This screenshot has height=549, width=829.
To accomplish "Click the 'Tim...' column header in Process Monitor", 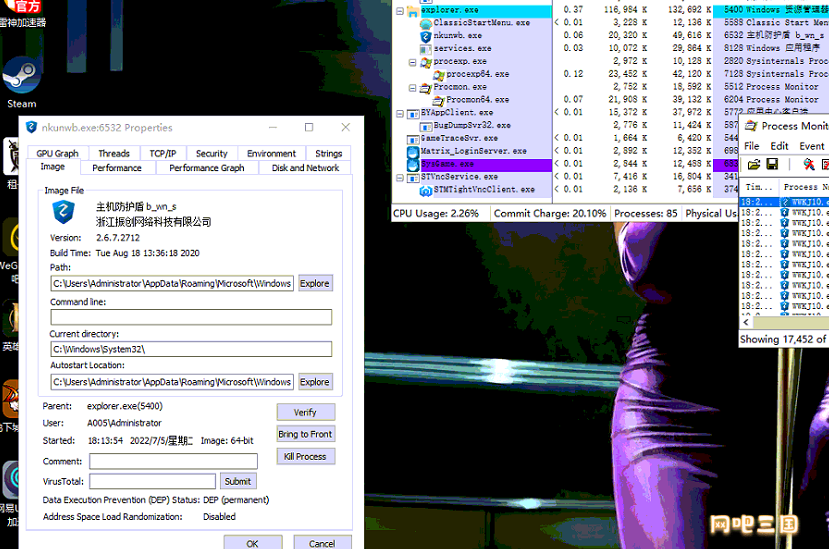I will click(x=759, y=187).
